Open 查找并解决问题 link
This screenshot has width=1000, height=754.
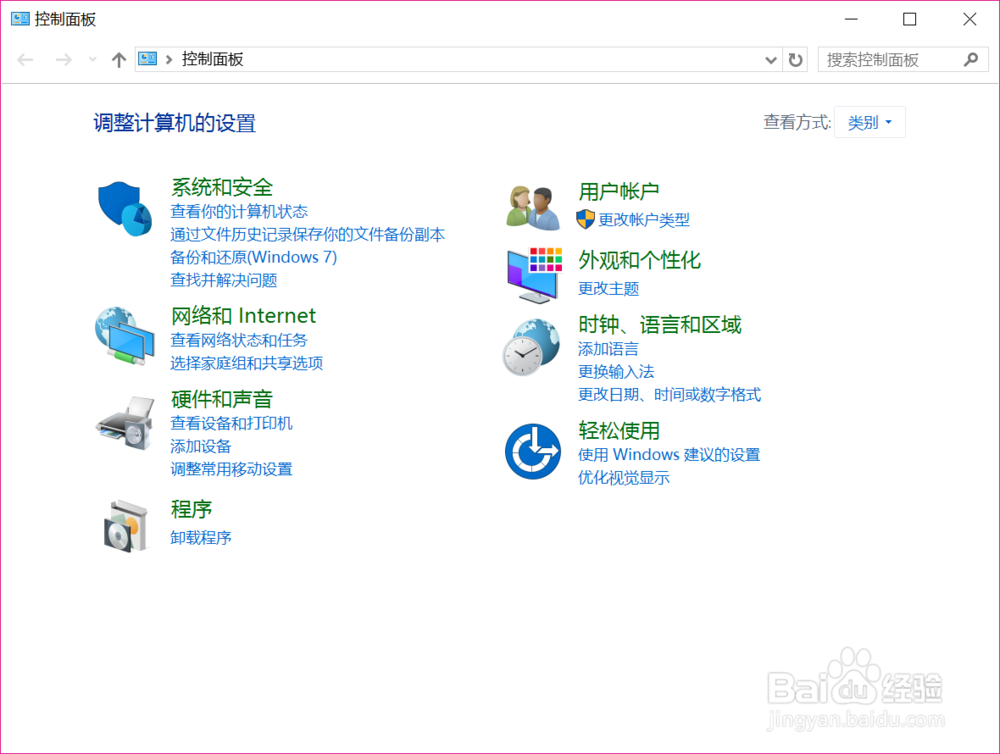click(x=224, y=280)
